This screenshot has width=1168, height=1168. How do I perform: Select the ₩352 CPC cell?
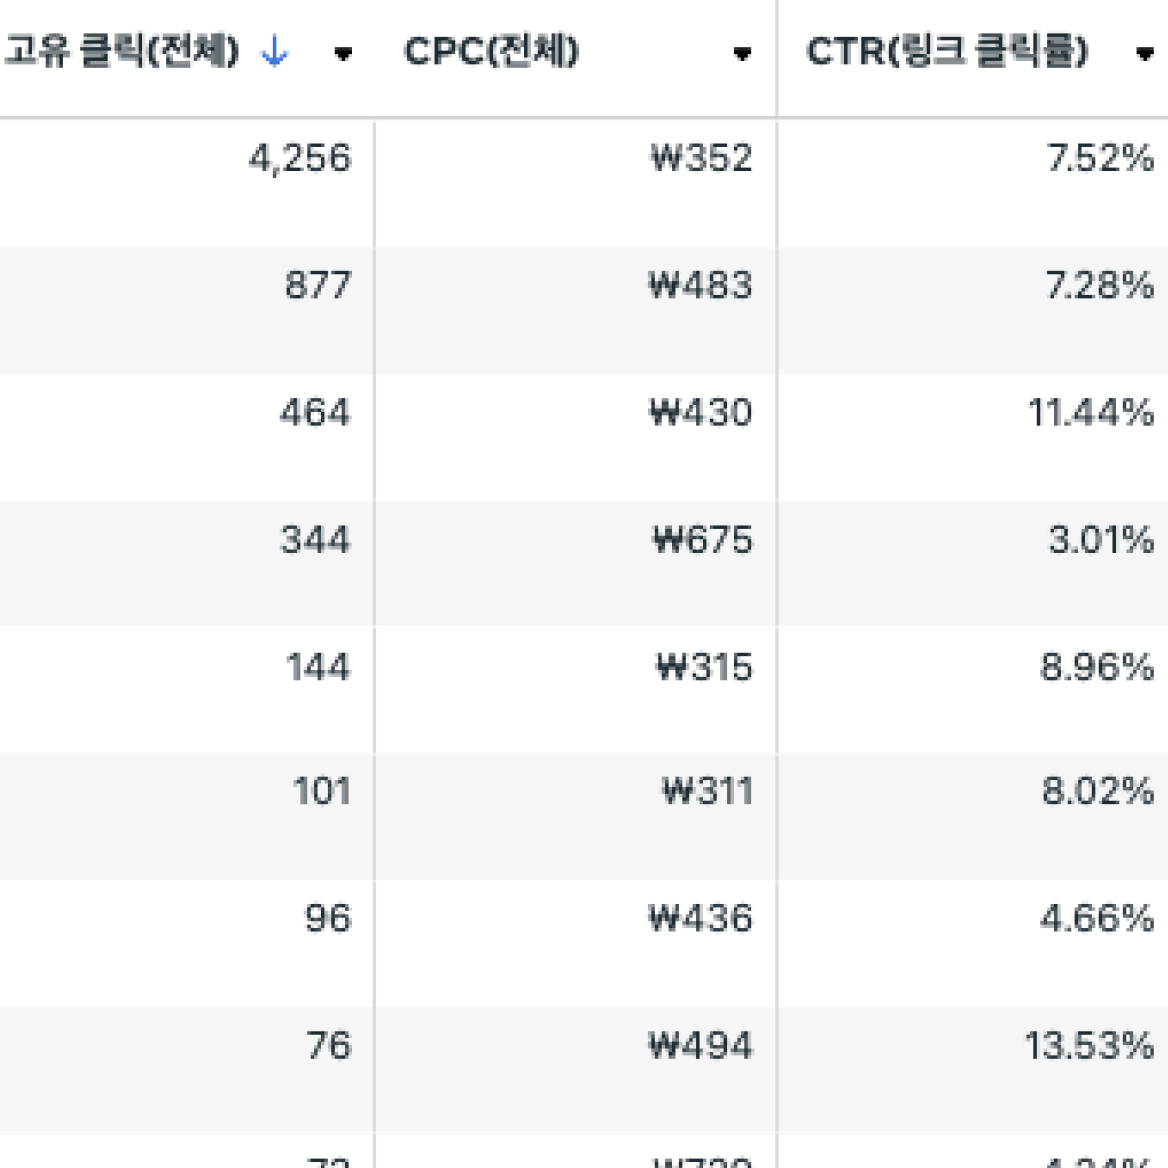576,183
